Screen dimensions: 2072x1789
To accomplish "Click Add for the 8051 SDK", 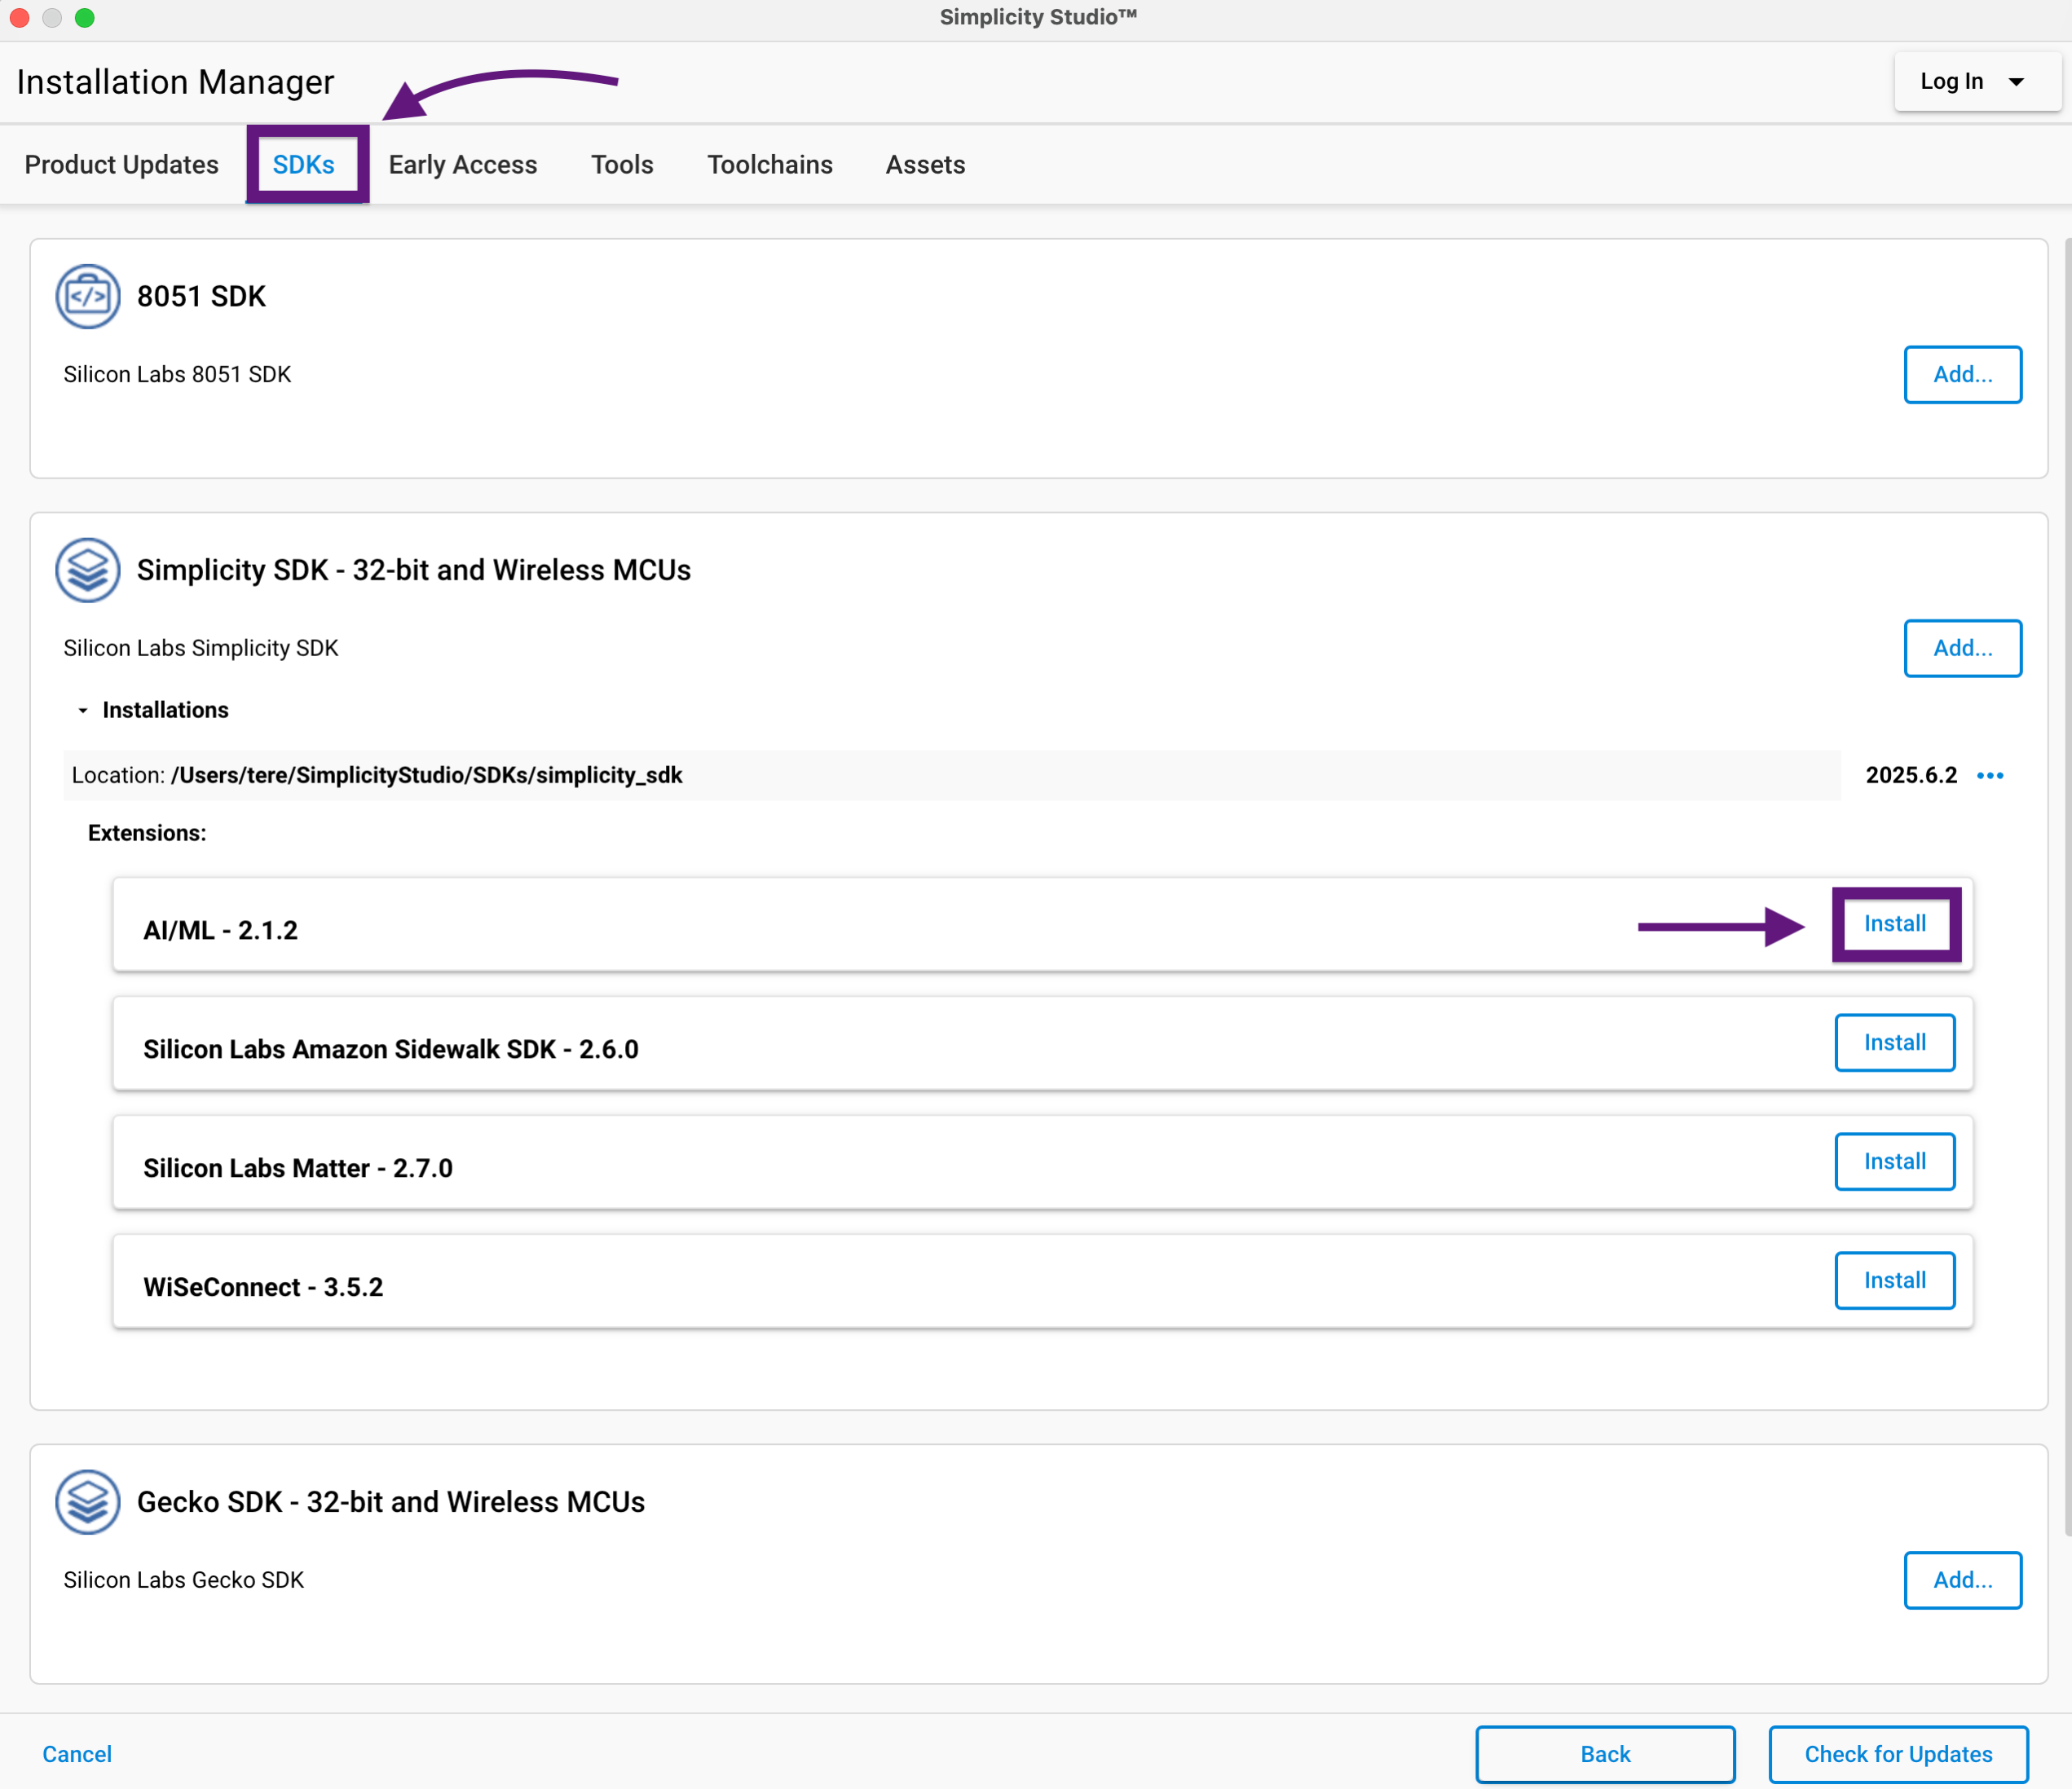I will [1963, 375].
